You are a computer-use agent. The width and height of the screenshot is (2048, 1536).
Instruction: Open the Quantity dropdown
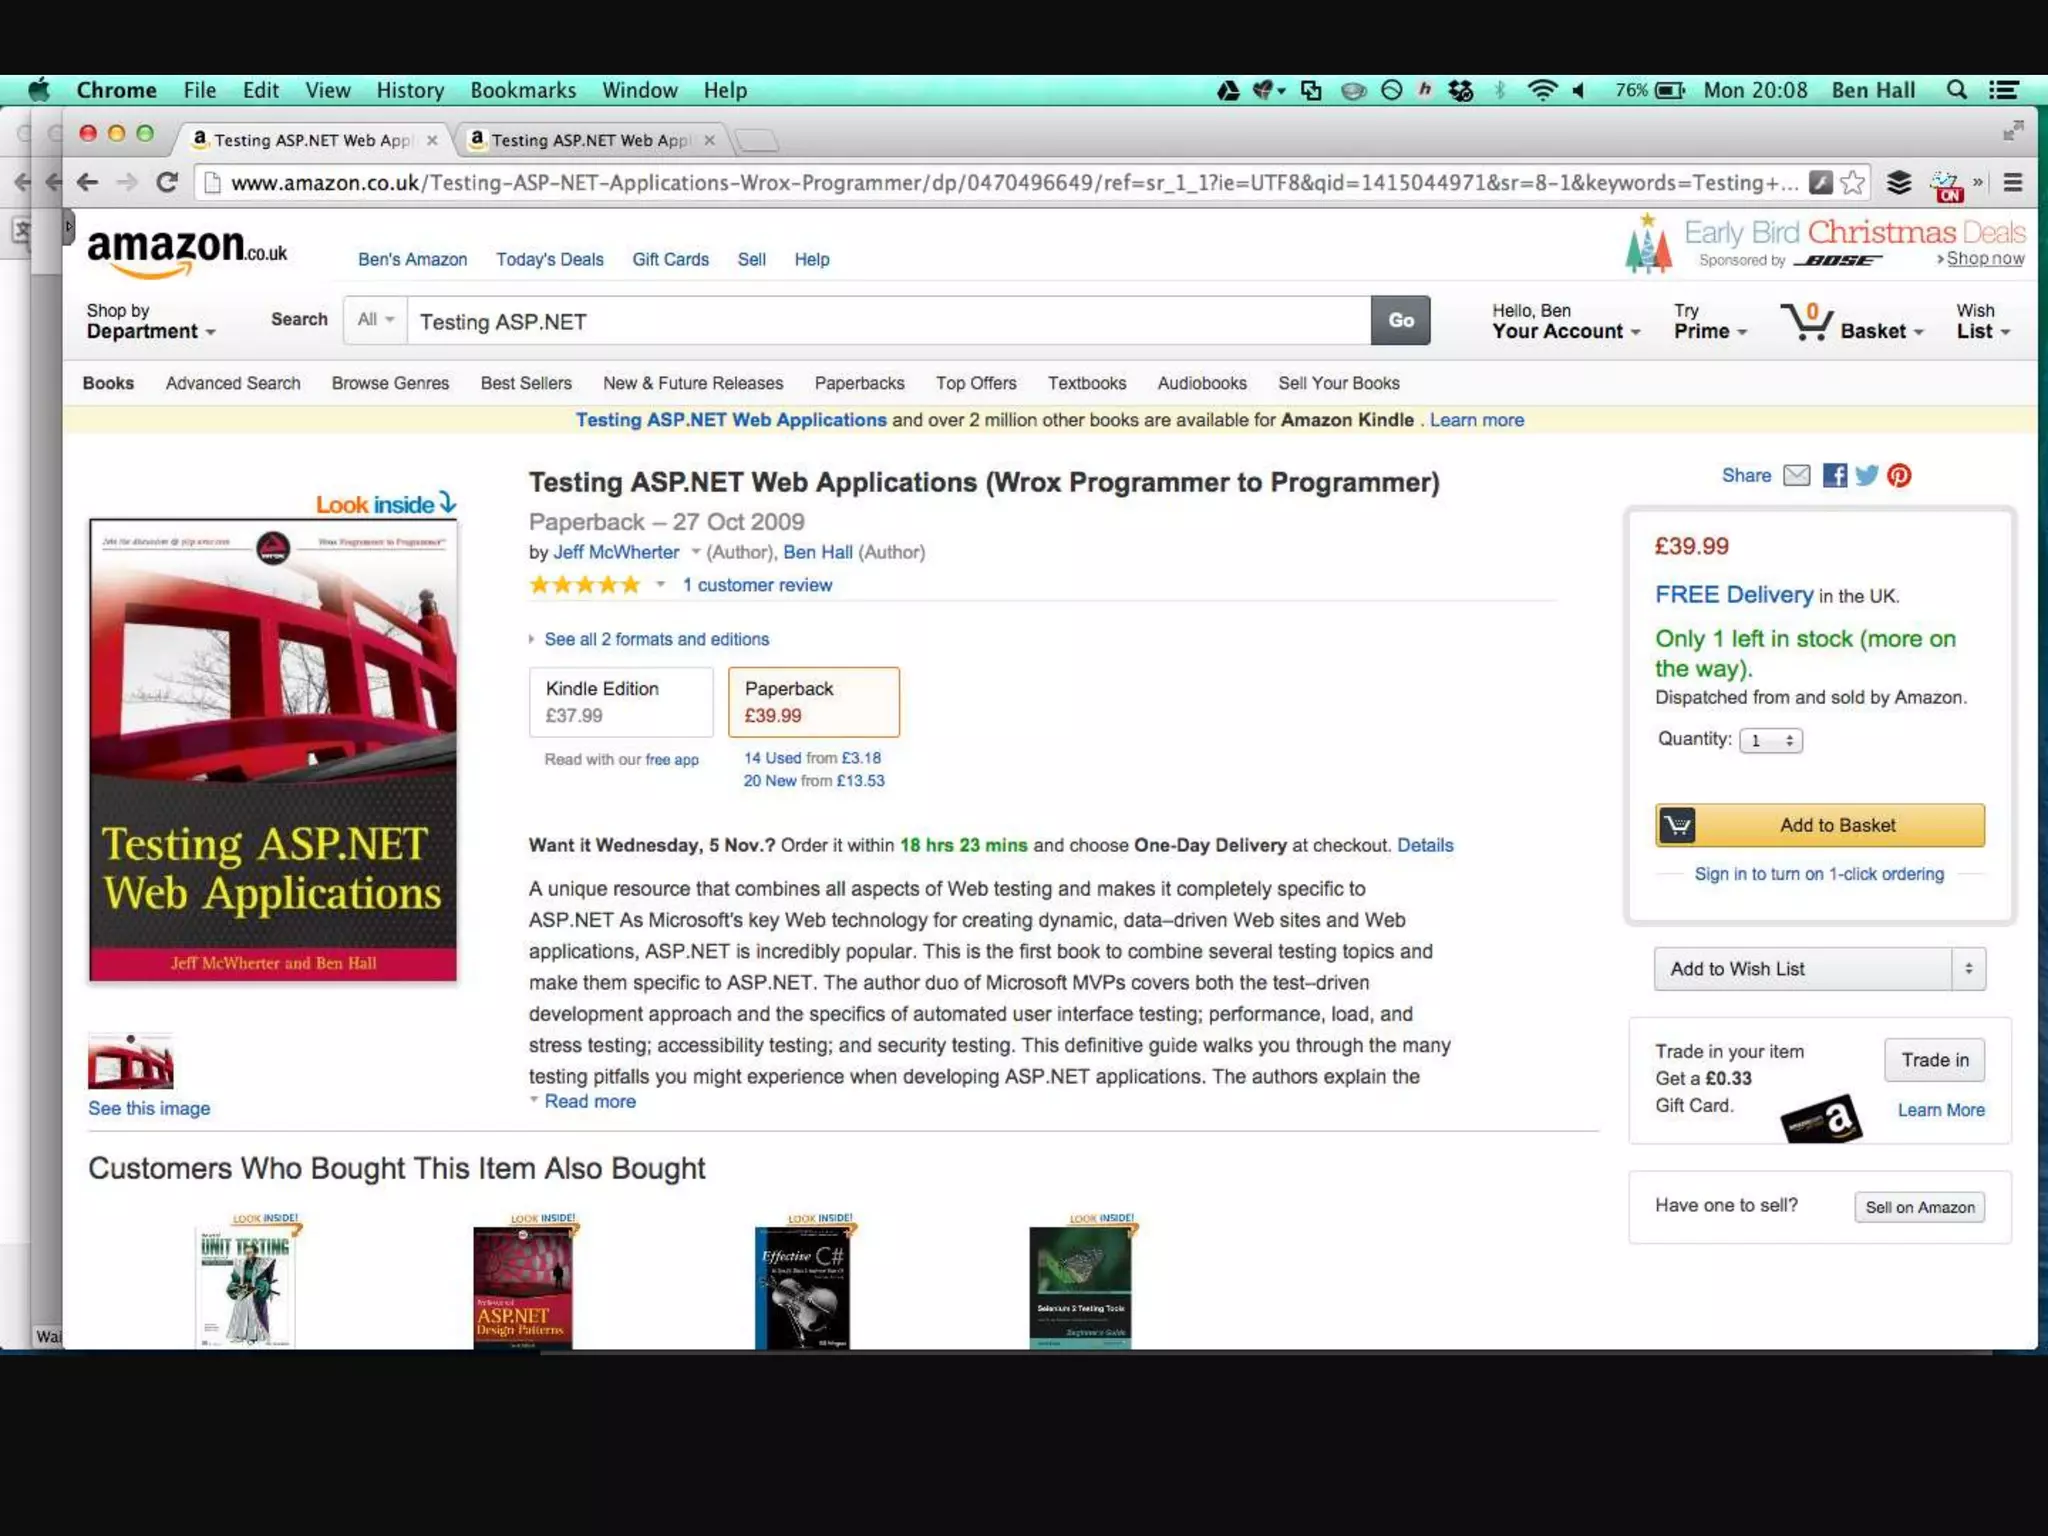pos(1770,740)
